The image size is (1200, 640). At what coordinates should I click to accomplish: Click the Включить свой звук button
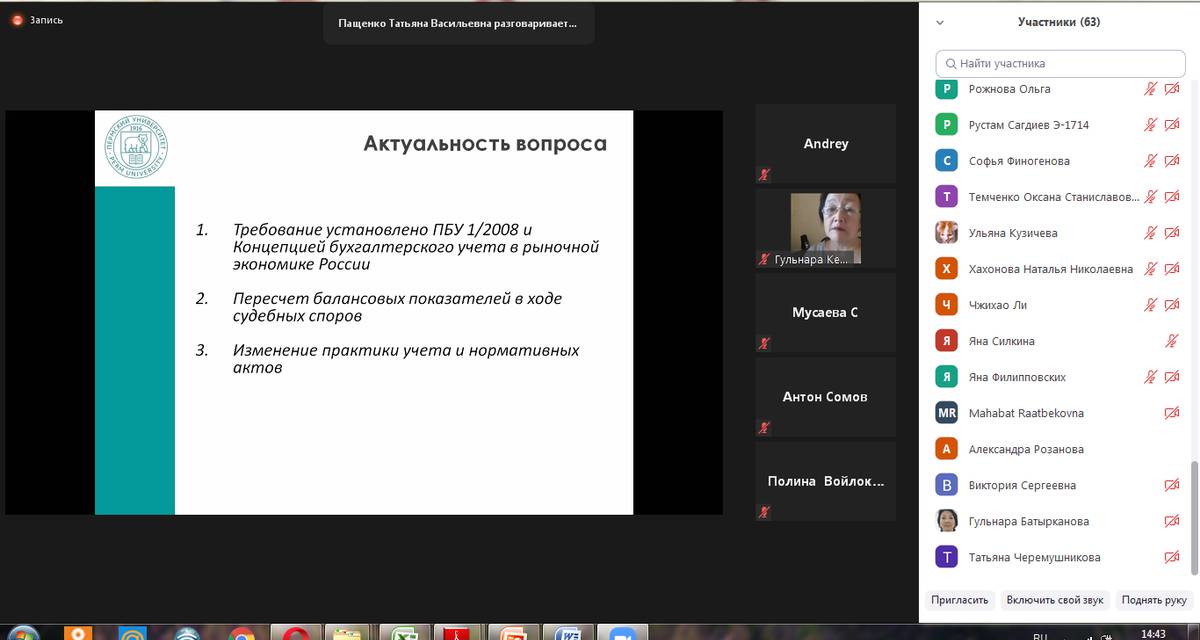1055,600
